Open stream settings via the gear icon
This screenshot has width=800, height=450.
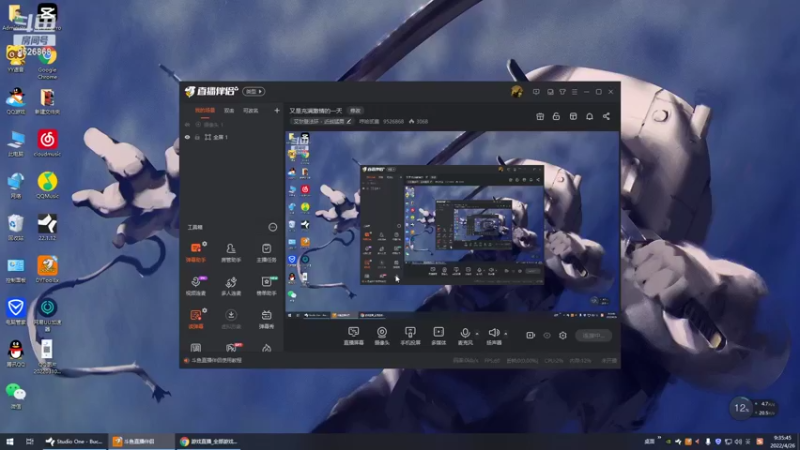[563, 335]
